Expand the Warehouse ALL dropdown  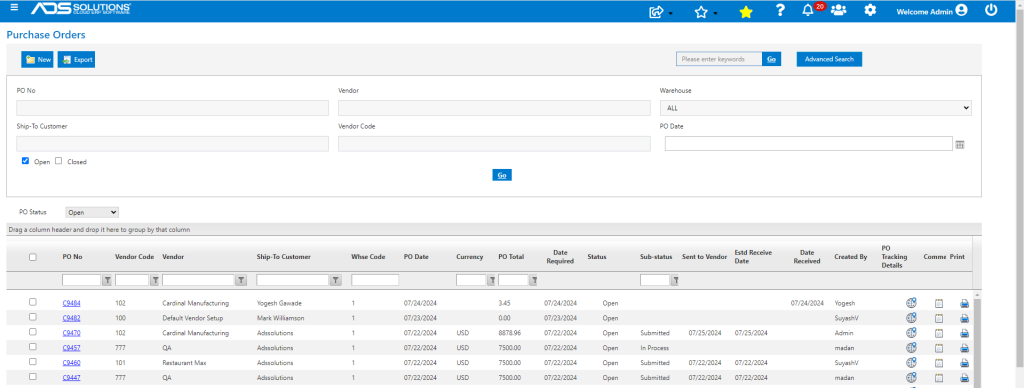tap(816, 108)
